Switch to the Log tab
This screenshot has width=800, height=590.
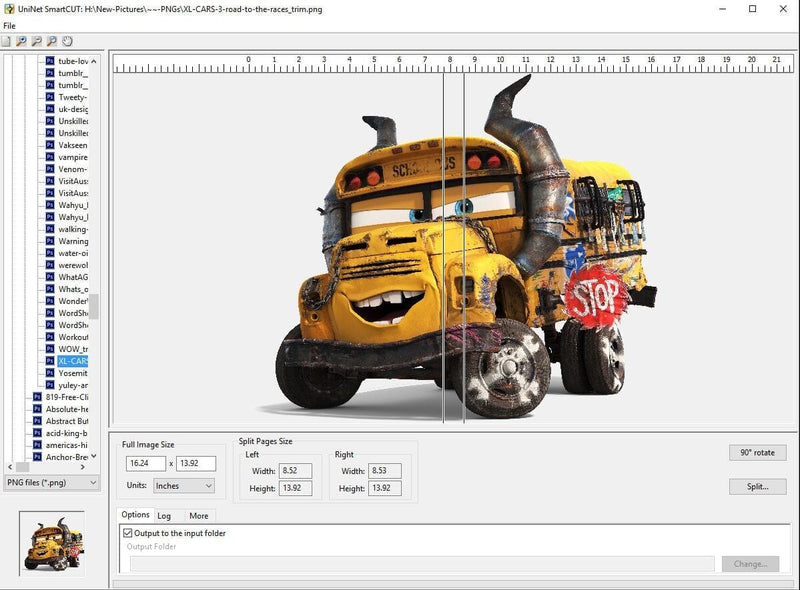pos(166,515)
